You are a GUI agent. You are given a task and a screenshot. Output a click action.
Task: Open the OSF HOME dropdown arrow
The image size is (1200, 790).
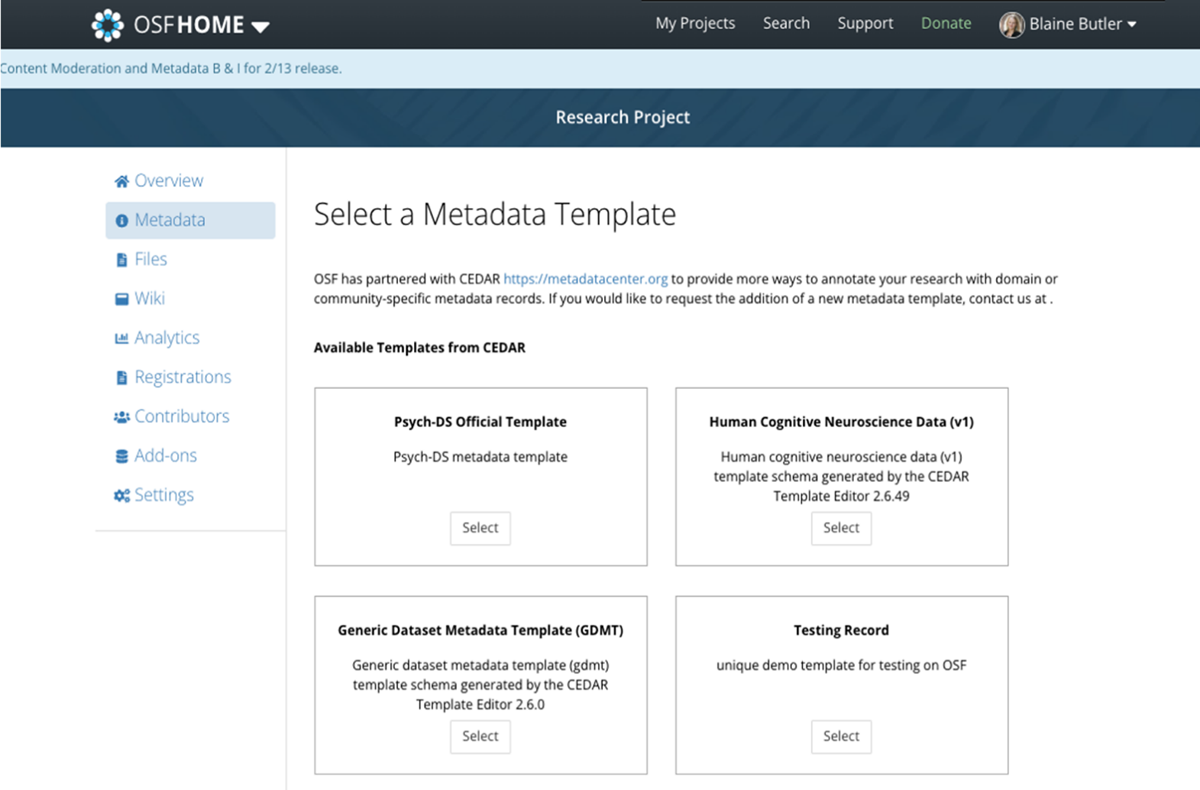(260, 27)
